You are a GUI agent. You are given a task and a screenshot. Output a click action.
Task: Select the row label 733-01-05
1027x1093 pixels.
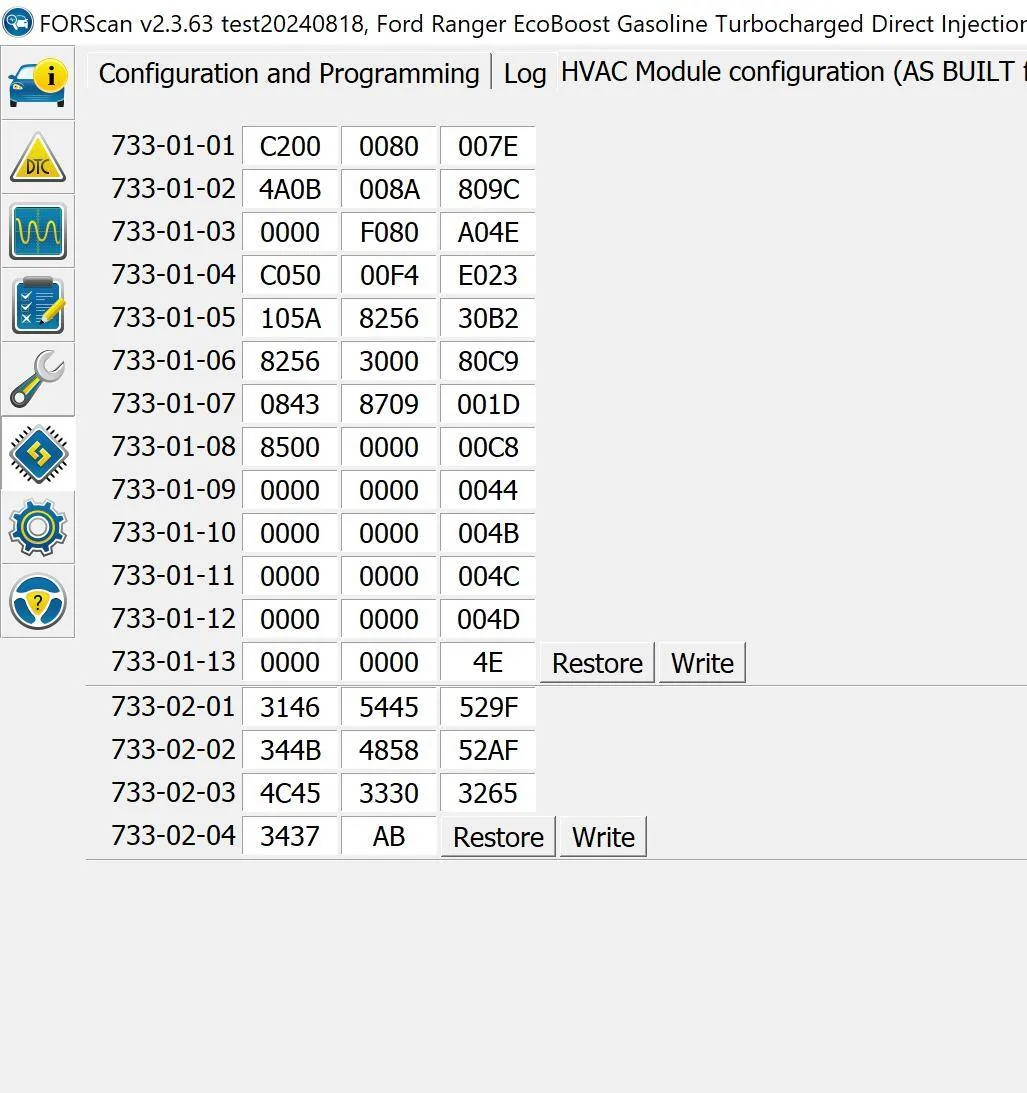[173, 318]
